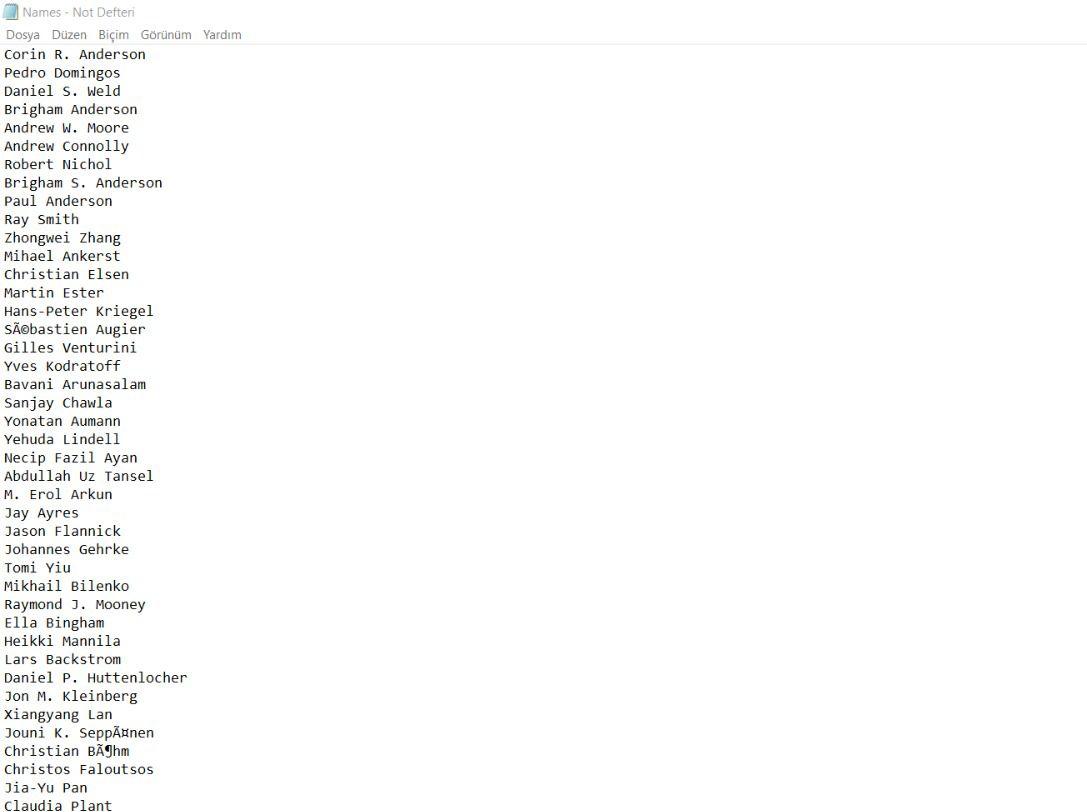Screen dimensions: 1087x812
Task: Click the line 'Jia-Yu Pan'
Action: 46,788
